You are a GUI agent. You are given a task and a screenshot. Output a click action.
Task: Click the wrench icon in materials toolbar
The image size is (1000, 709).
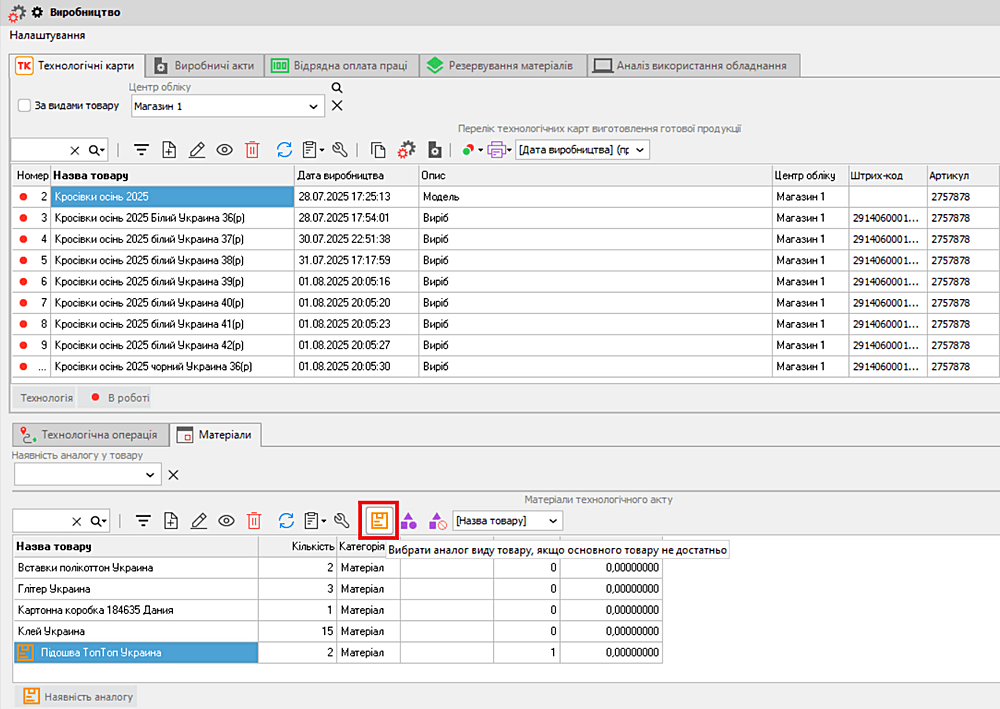(342, 520)
